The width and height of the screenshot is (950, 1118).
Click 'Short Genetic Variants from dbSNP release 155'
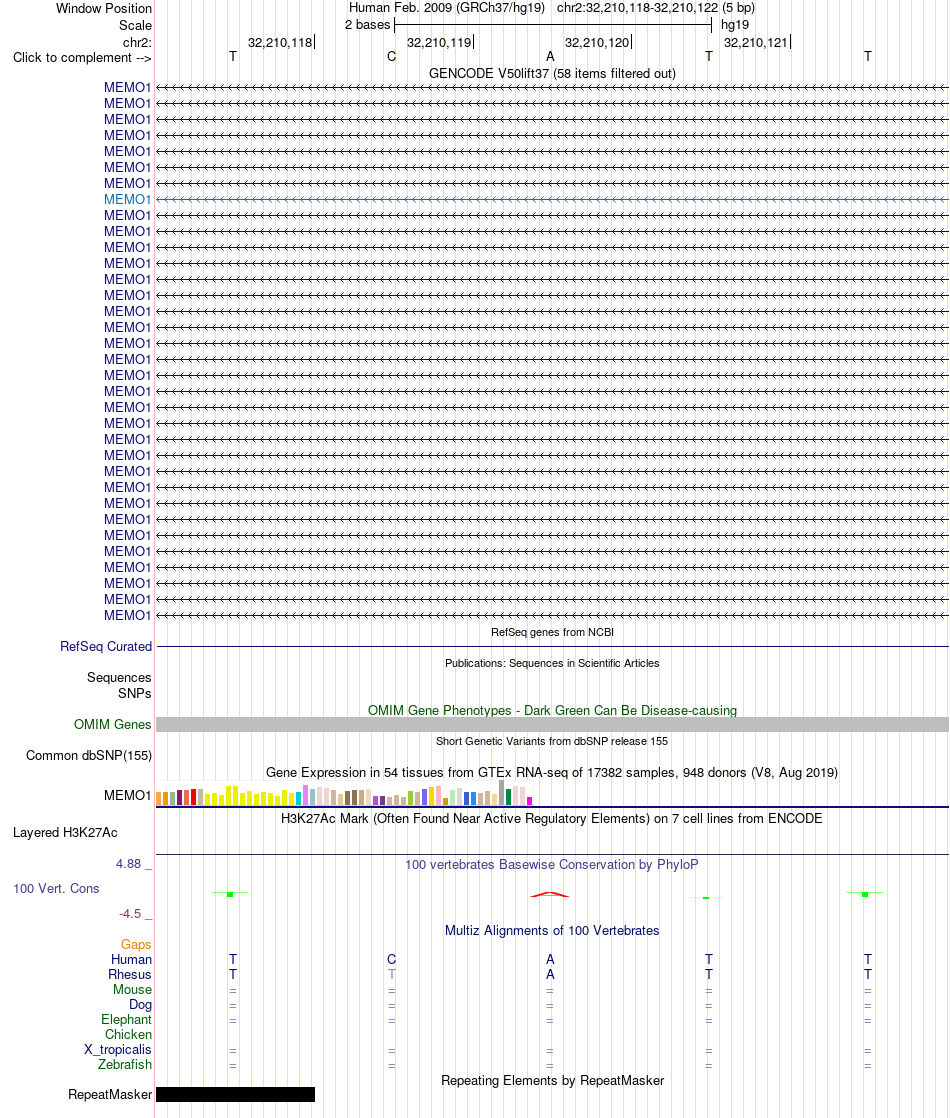click(x=552, y=742)
